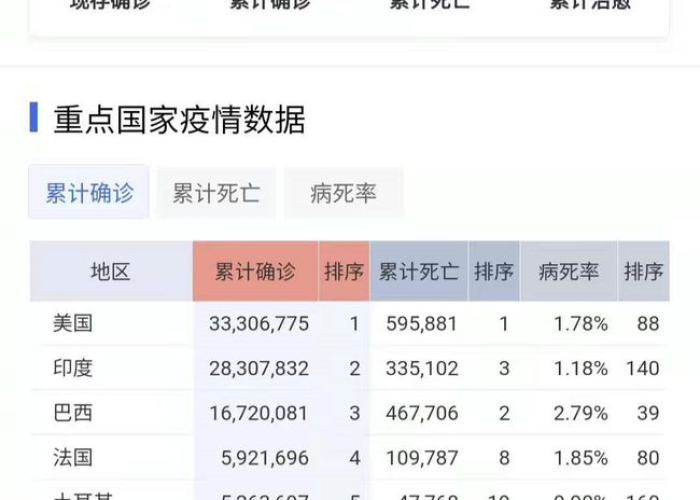
Task: Click the value 28,307,832
Action: point(259,368)
